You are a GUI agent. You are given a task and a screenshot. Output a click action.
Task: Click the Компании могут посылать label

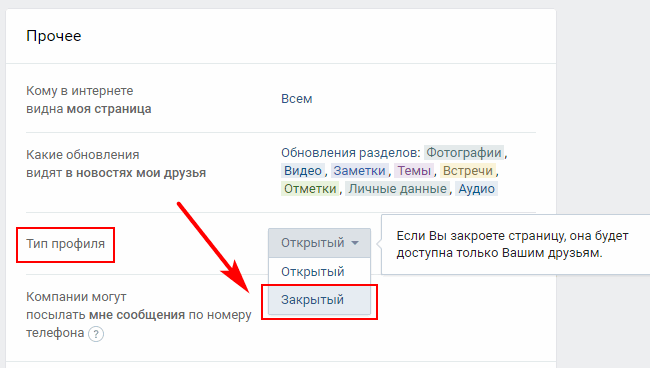tap(138, 315)
